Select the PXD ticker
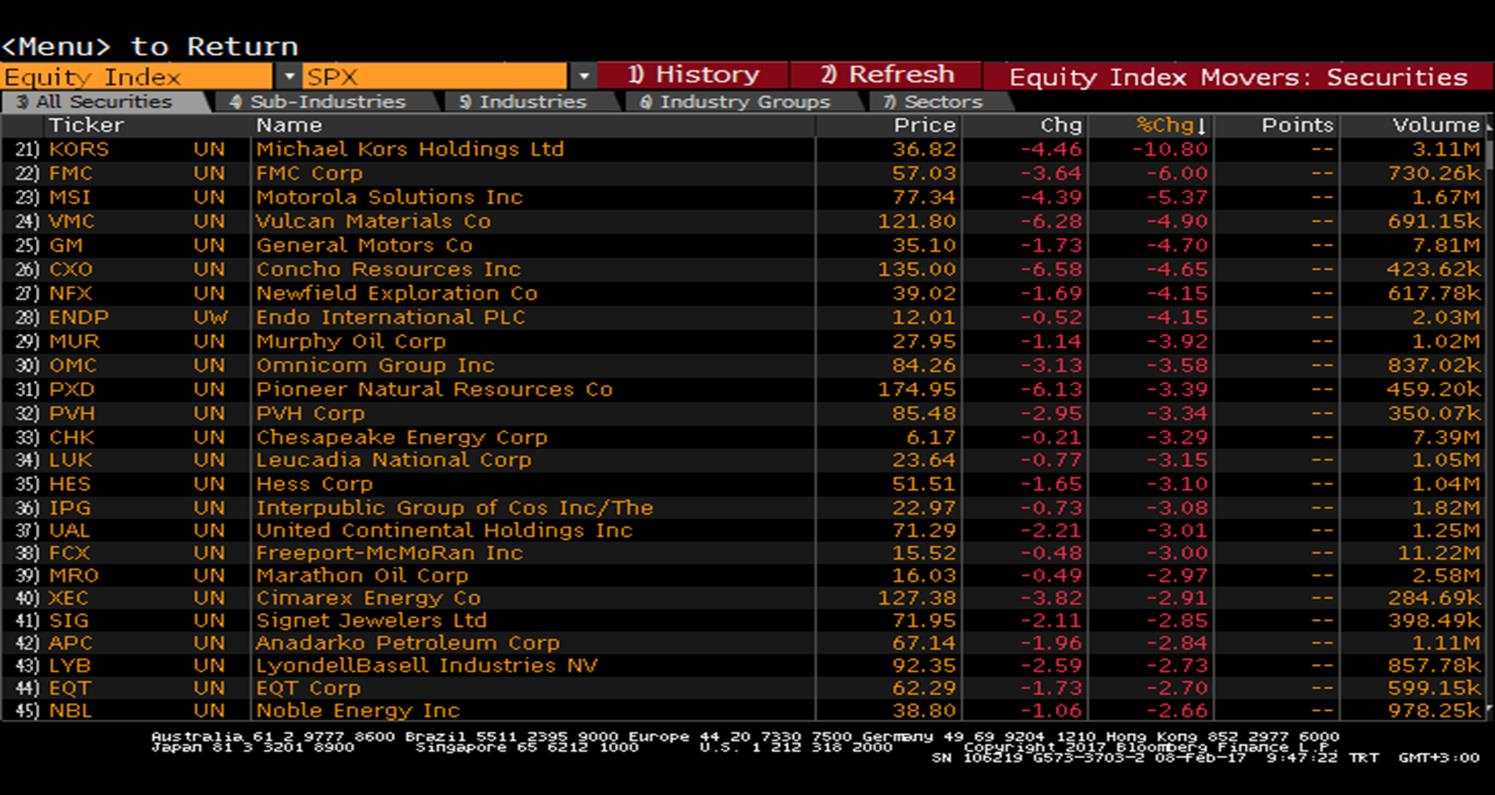 [71, 390]
